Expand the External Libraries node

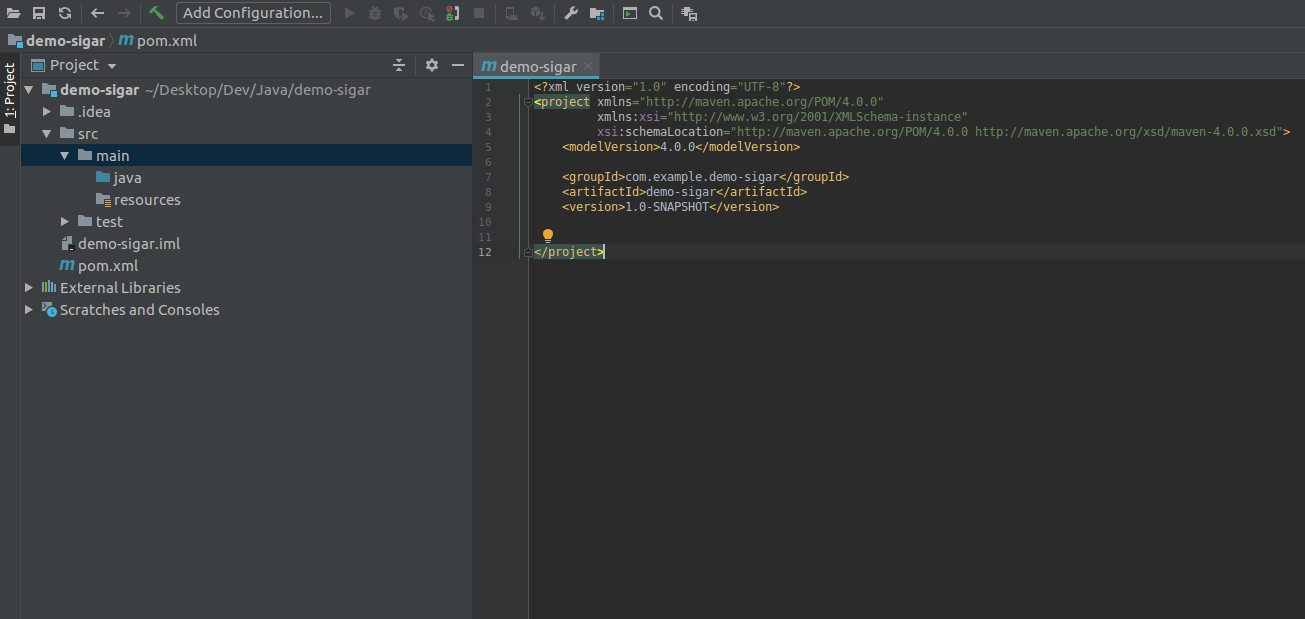click(29, 287)
